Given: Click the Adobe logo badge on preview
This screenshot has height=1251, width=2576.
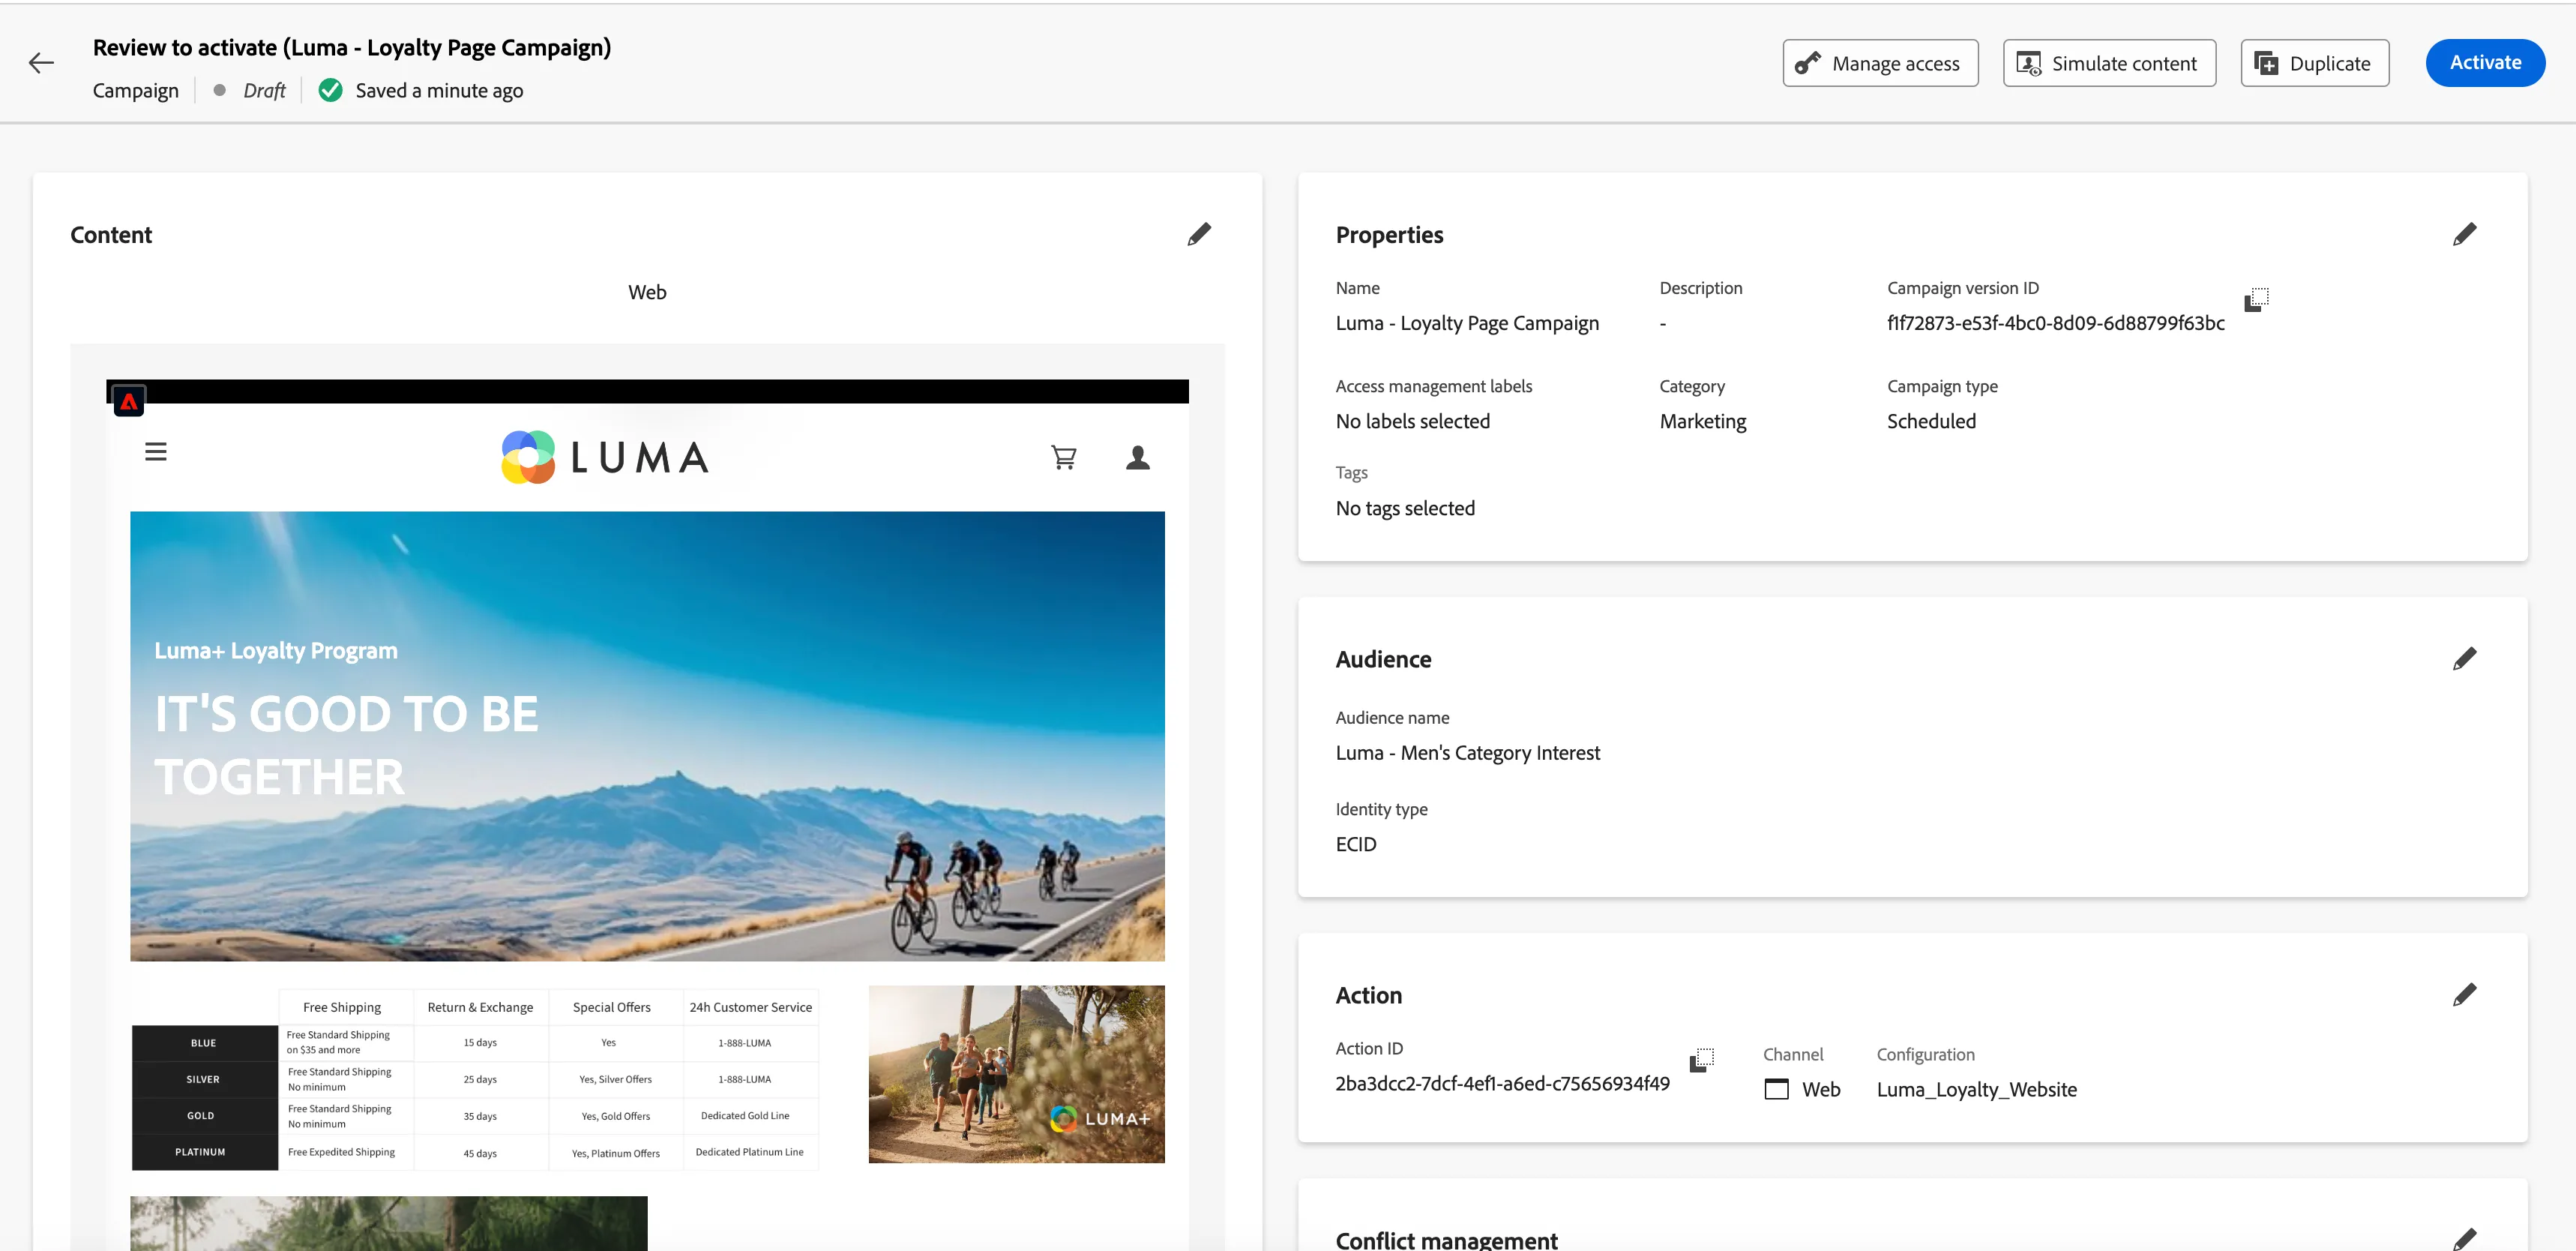Looking at the screenshot, I should click(129, 401).
